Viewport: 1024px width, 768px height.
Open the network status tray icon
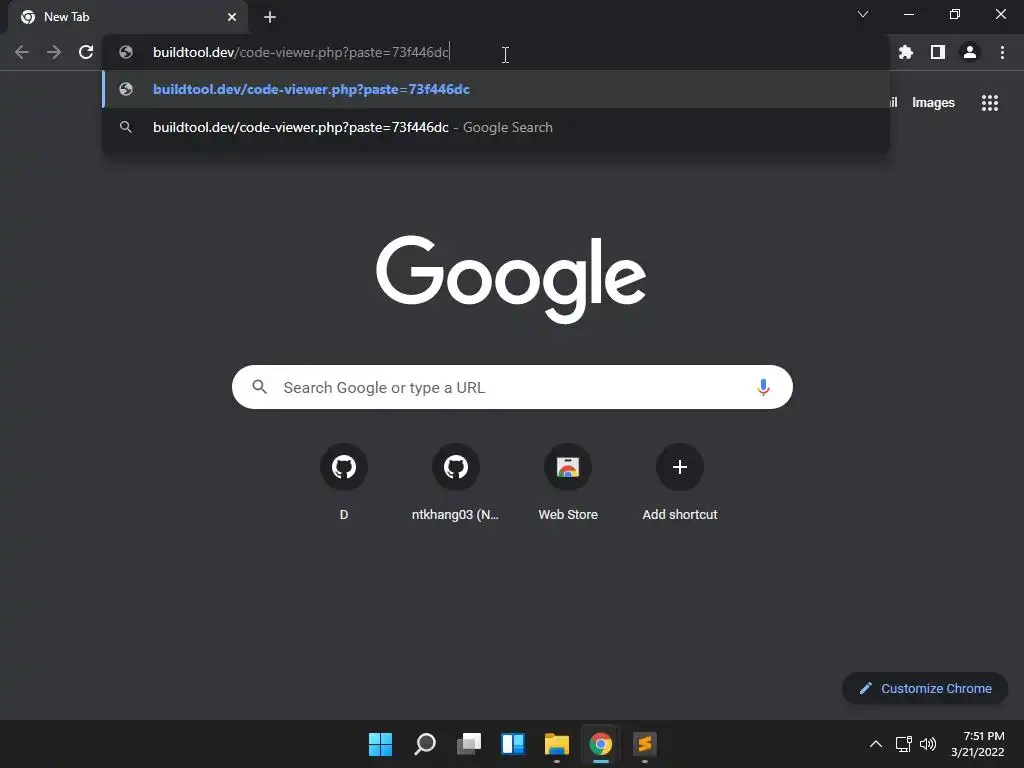[904, 744]
